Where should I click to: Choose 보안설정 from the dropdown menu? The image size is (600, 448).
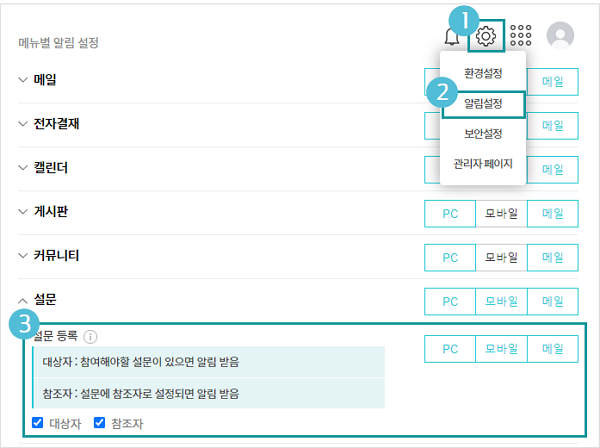(x=483, y=134)
